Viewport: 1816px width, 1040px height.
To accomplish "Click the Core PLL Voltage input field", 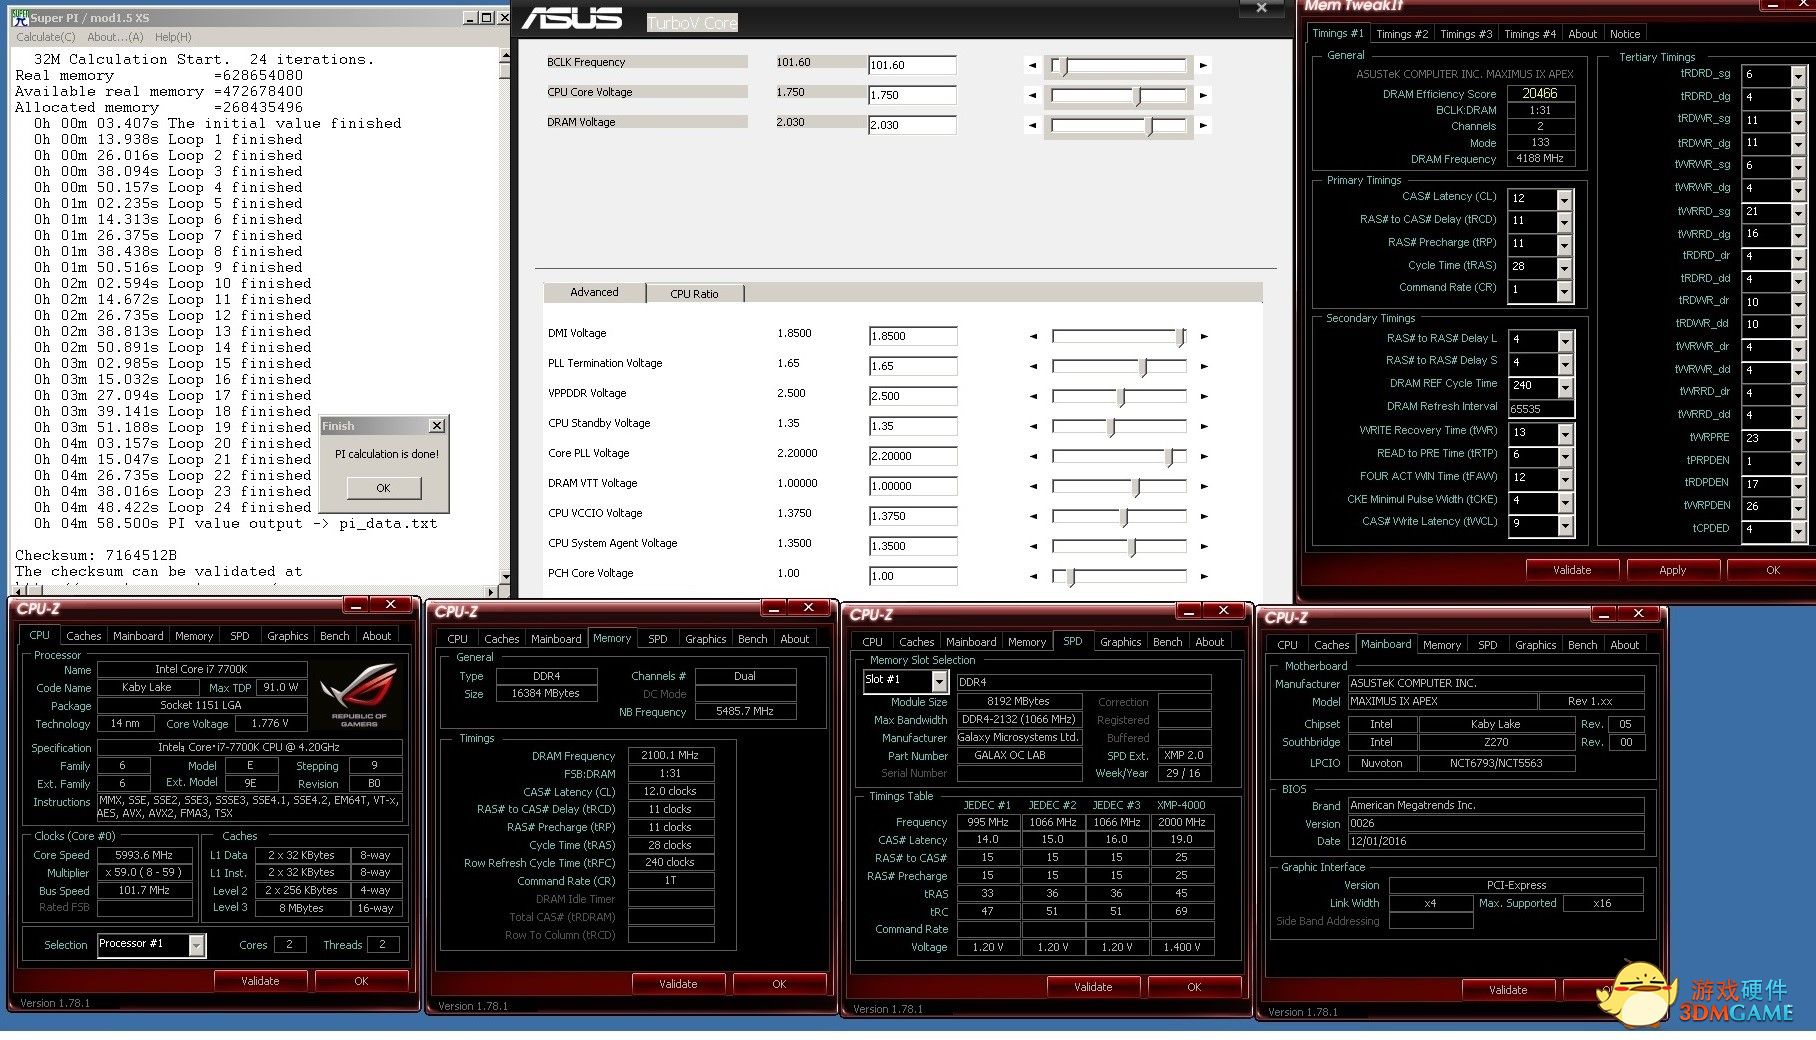I will pyautogui.click(x=913, y=456).
